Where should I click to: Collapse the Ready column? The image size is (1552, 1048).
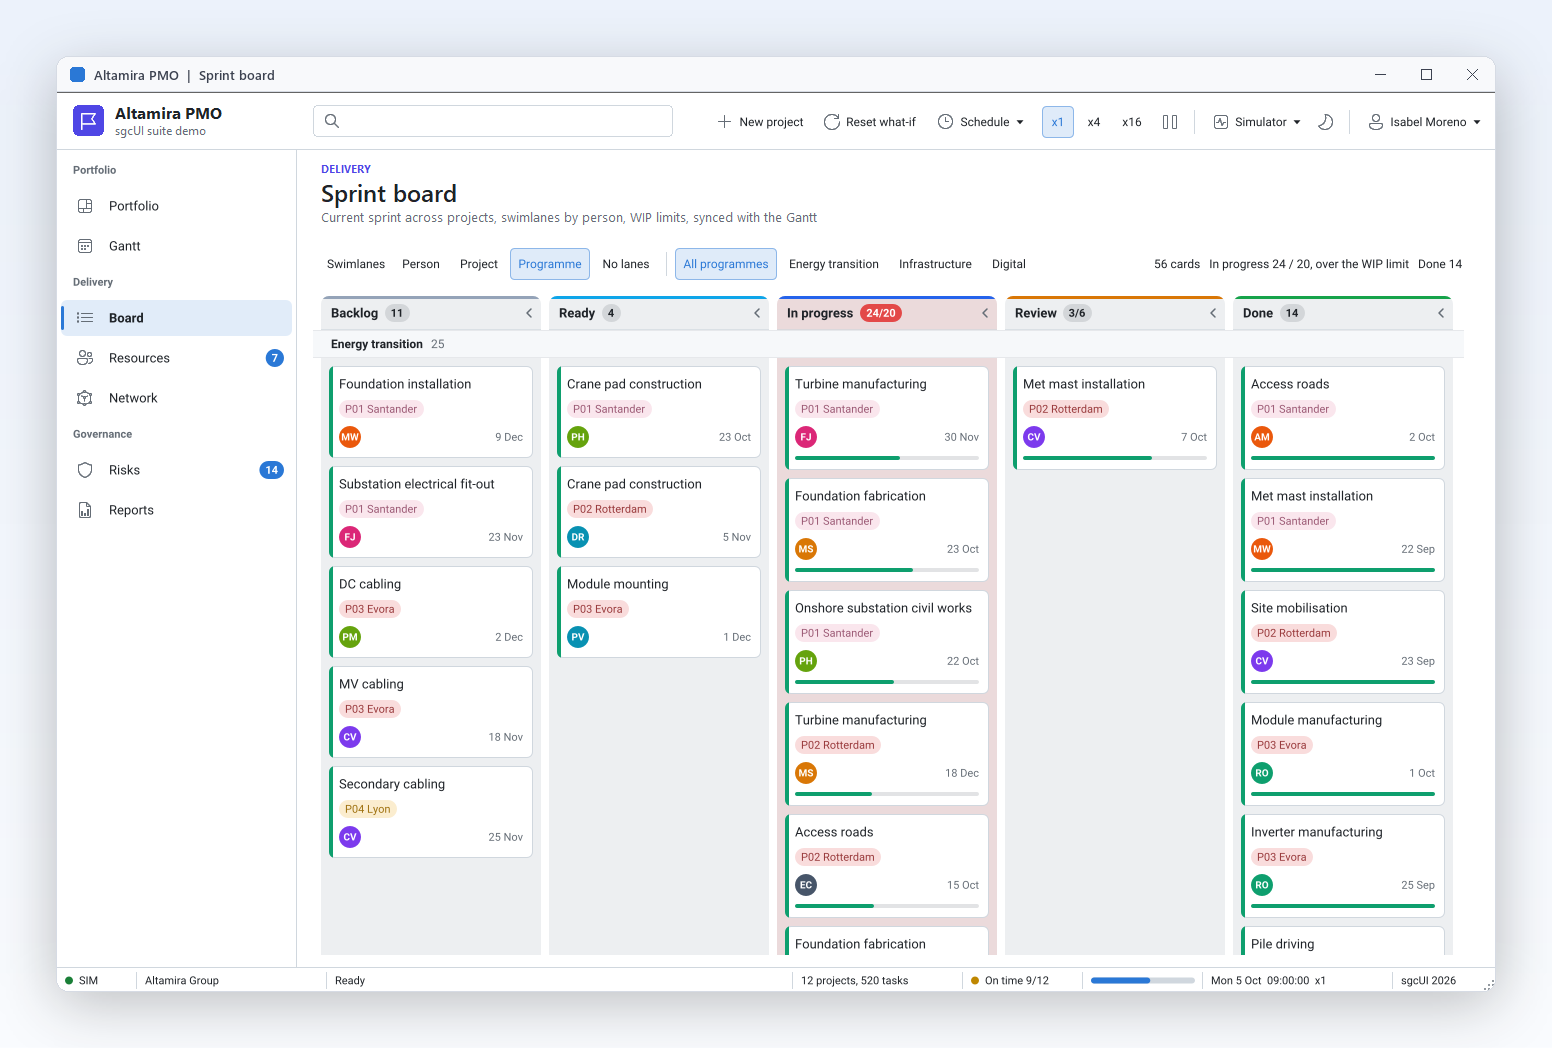coord(757,313)
